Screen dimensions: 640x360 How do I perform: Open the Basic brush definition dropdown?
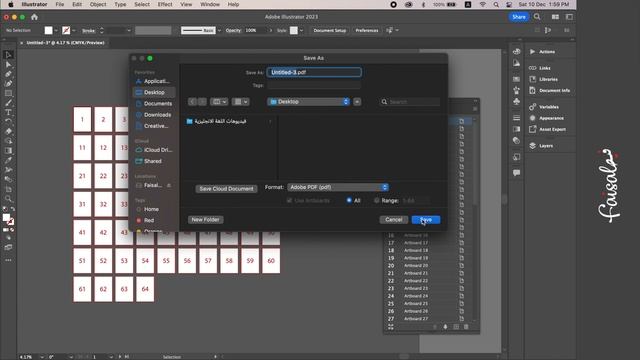[220, 31]
